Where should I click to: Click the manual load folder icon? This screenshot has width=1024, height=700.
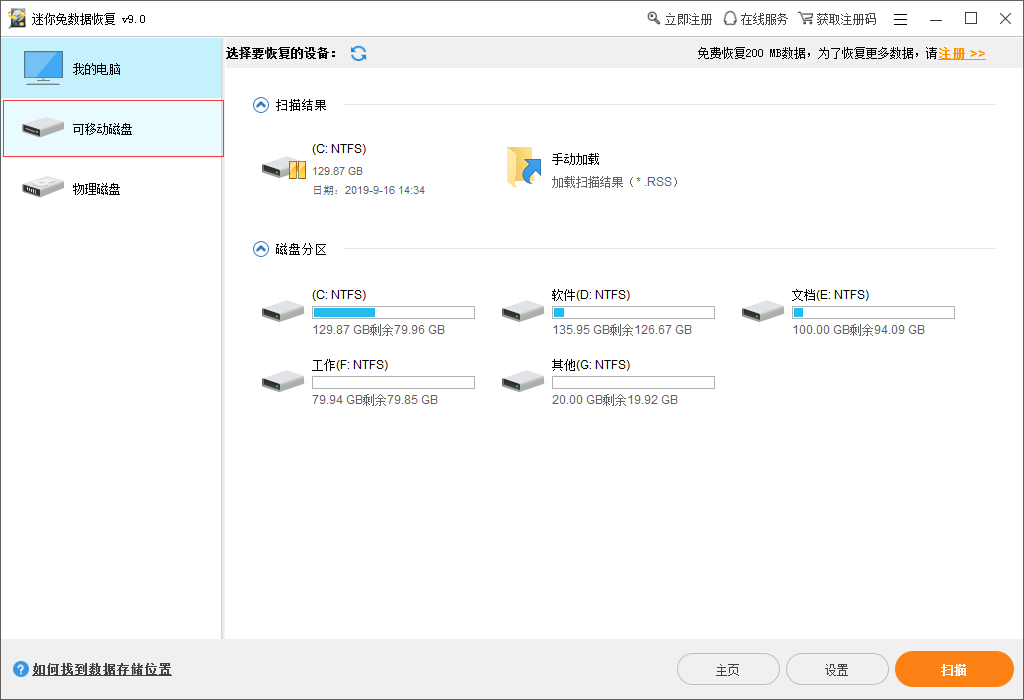click(524, 167)
